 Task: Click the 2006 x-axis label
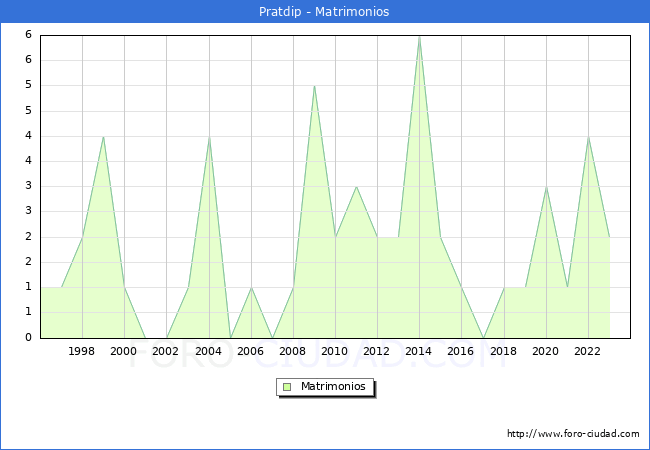(250, 351)
